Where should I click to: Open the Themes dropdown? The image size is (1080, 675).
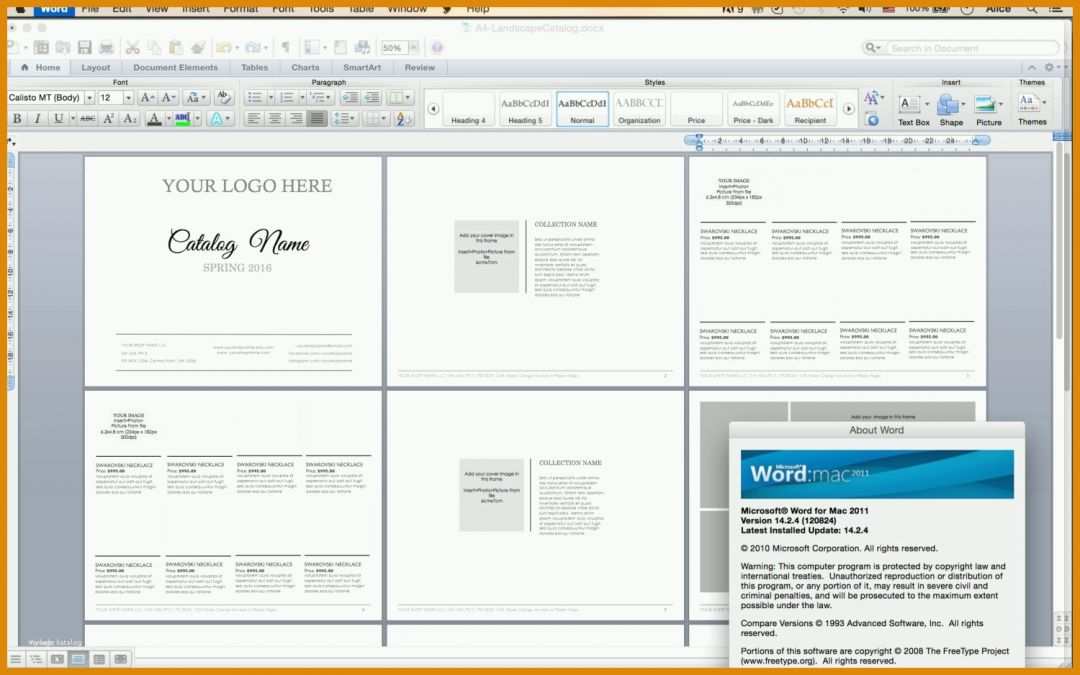coord(1032,109)
